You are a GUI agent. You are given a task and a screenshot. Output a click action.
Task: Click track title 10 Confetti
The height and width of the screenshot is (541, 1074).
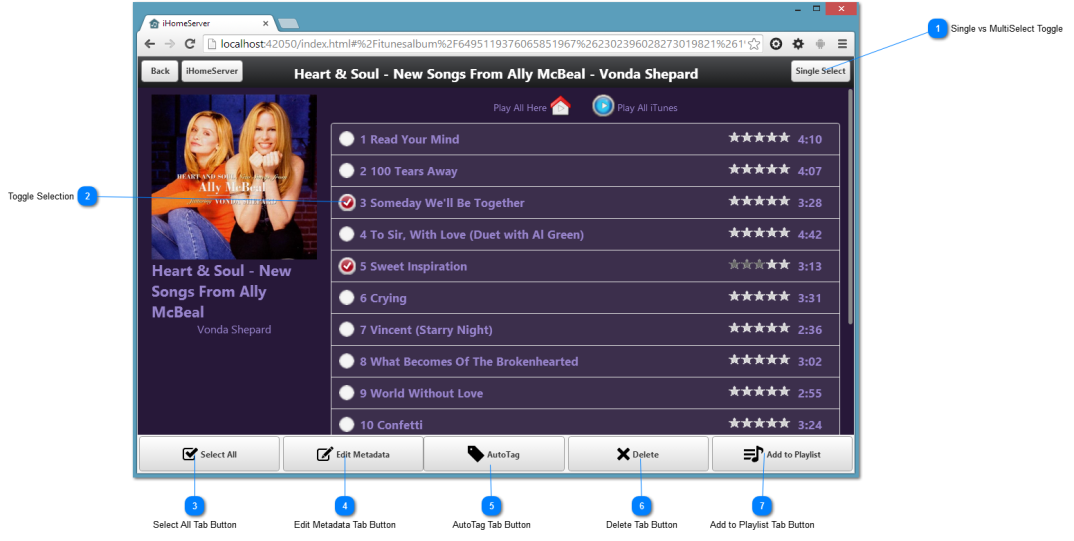pos(391,425)
